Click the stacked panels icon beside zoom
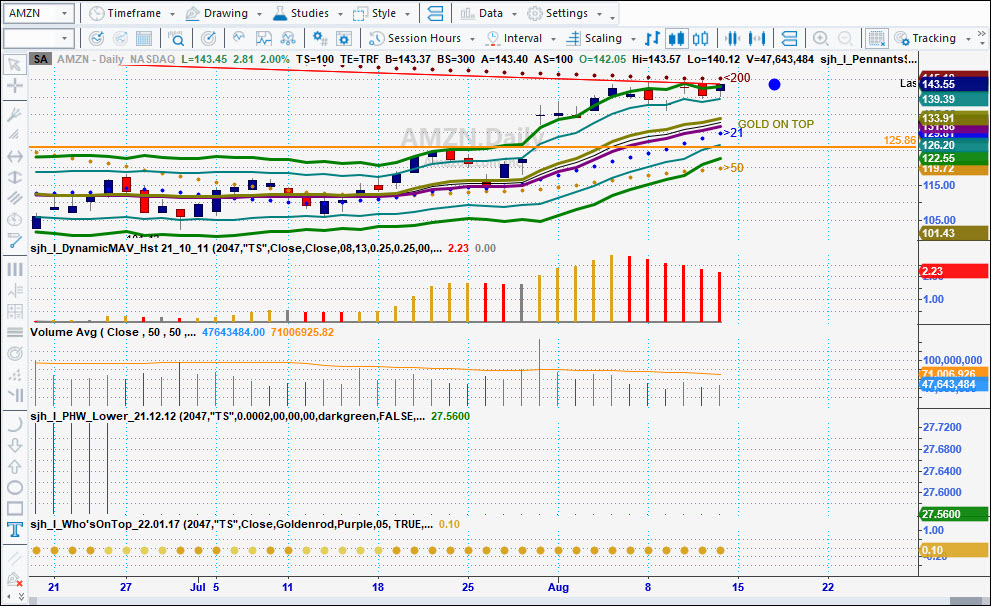This screenshot has width=991, height=606. click(789, 39)
